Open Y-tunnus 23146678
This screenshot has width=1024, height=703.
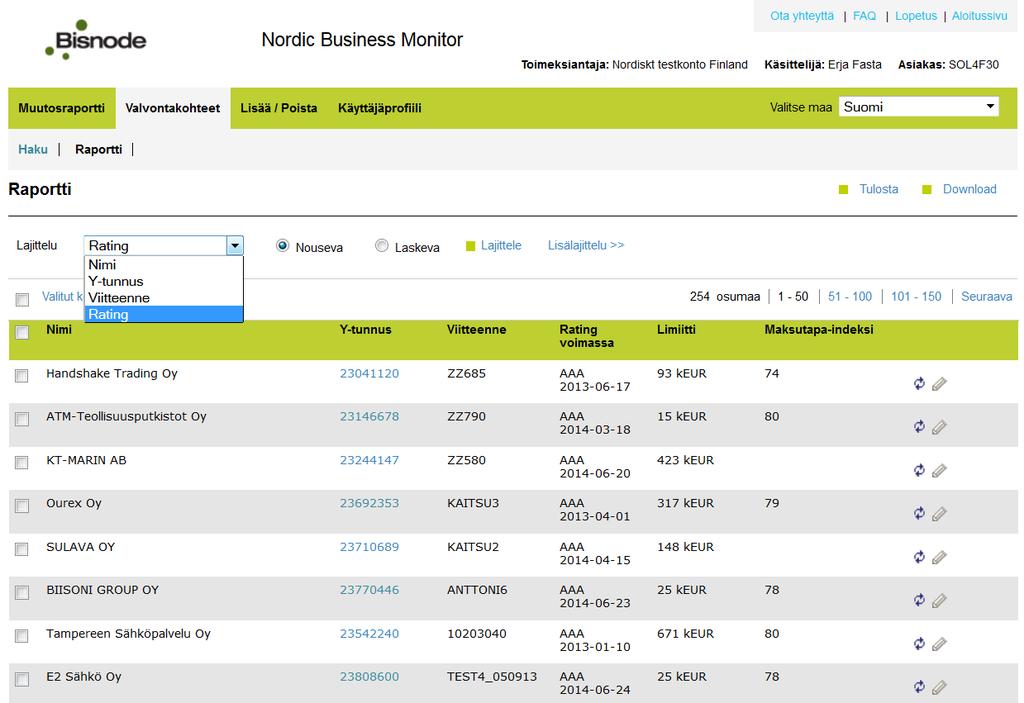[369, 416]
